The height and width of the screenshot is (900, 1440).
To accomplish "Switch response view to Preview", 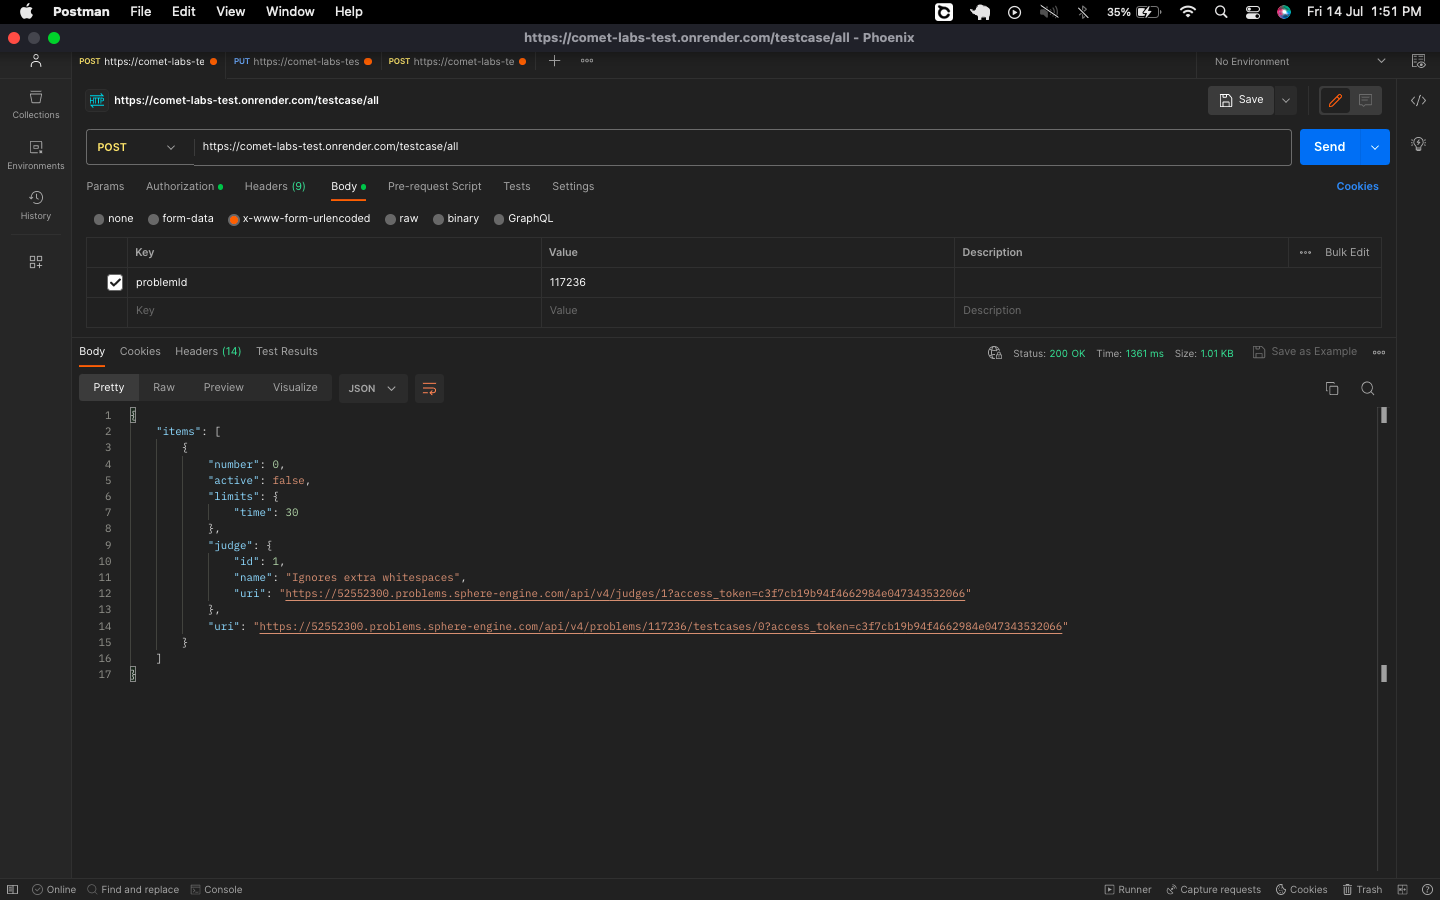I will coord(224,388).
